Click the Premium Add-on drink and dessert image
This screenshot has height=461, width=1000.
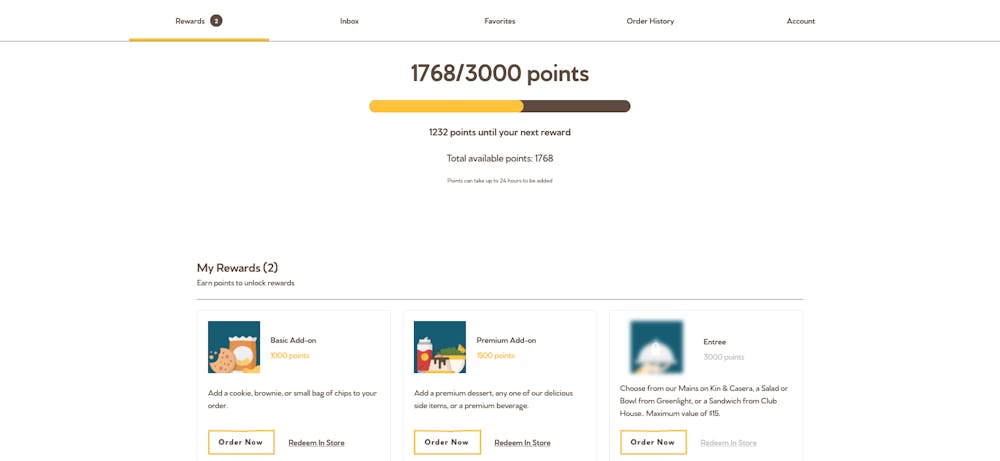click(x=440, y=347)
